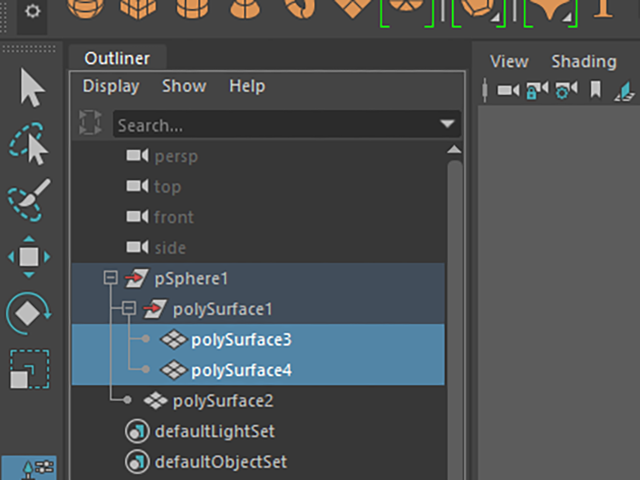640x480 pixels.
Task: Choose the Rotate tool
Action: tap(29, 313)
